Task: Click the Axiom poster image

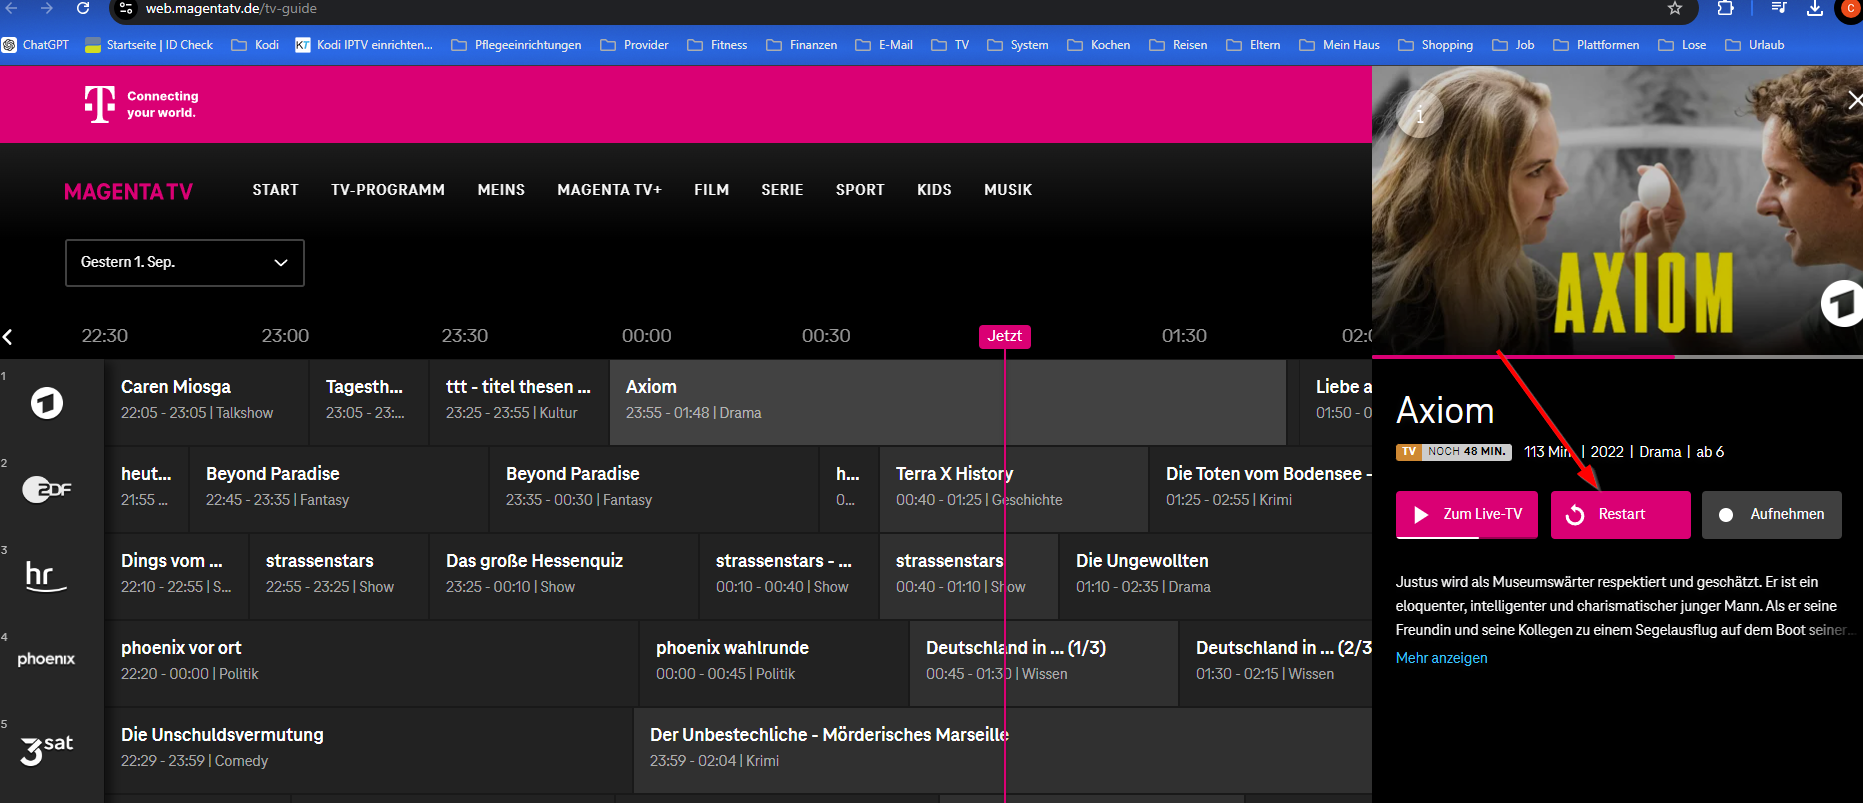Action: (x=1617, y=210)
